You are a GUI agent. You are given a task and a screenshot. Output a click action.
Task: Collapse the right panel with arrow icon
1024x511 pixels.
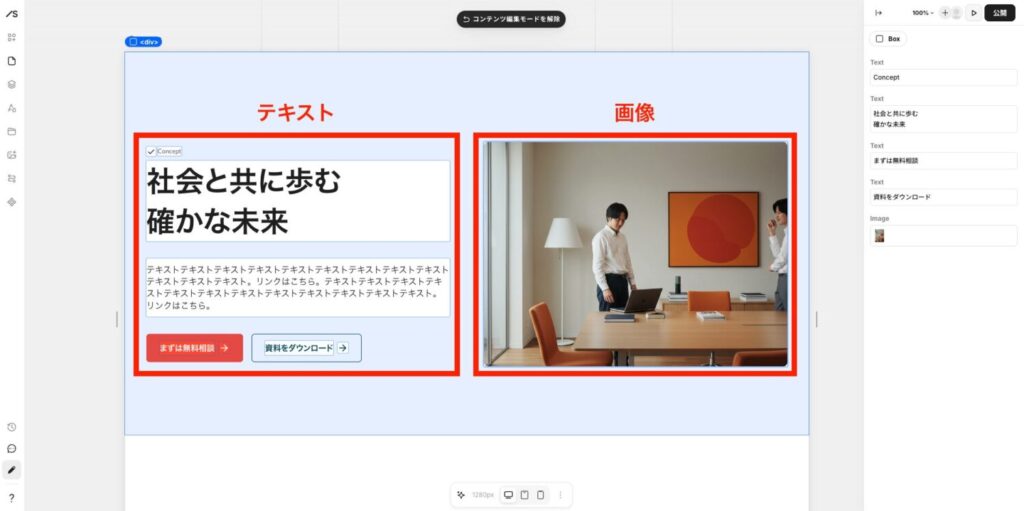coord(878,13)
